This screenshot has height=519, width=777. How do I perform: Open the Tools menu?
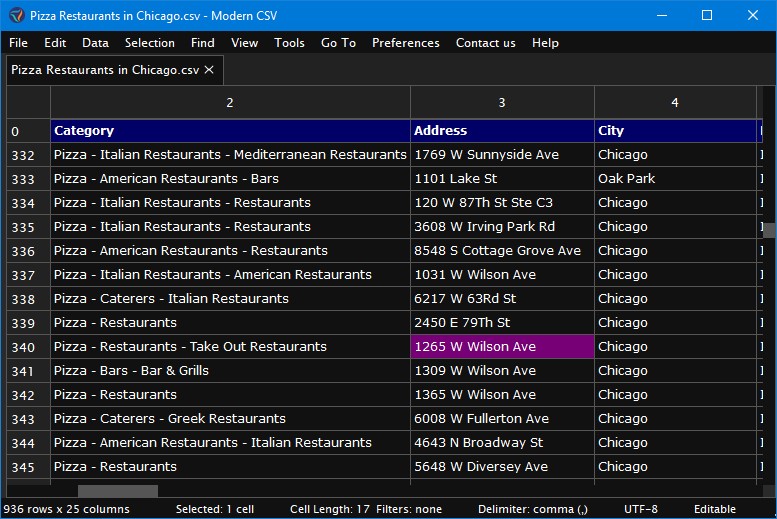289,43
